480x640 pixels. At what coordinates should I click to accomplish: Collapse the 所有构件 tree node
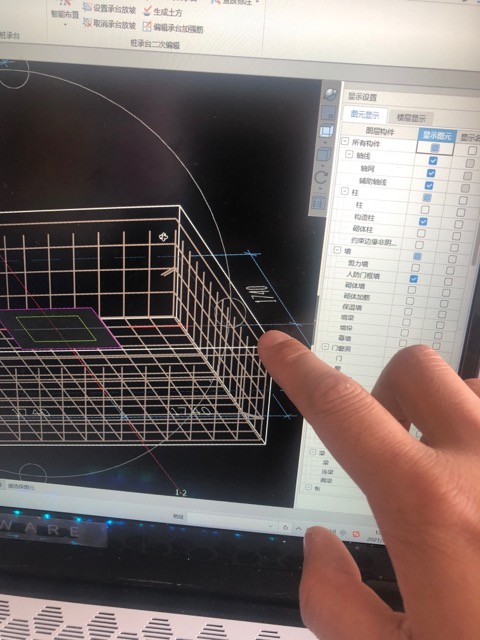pos(345,141)
